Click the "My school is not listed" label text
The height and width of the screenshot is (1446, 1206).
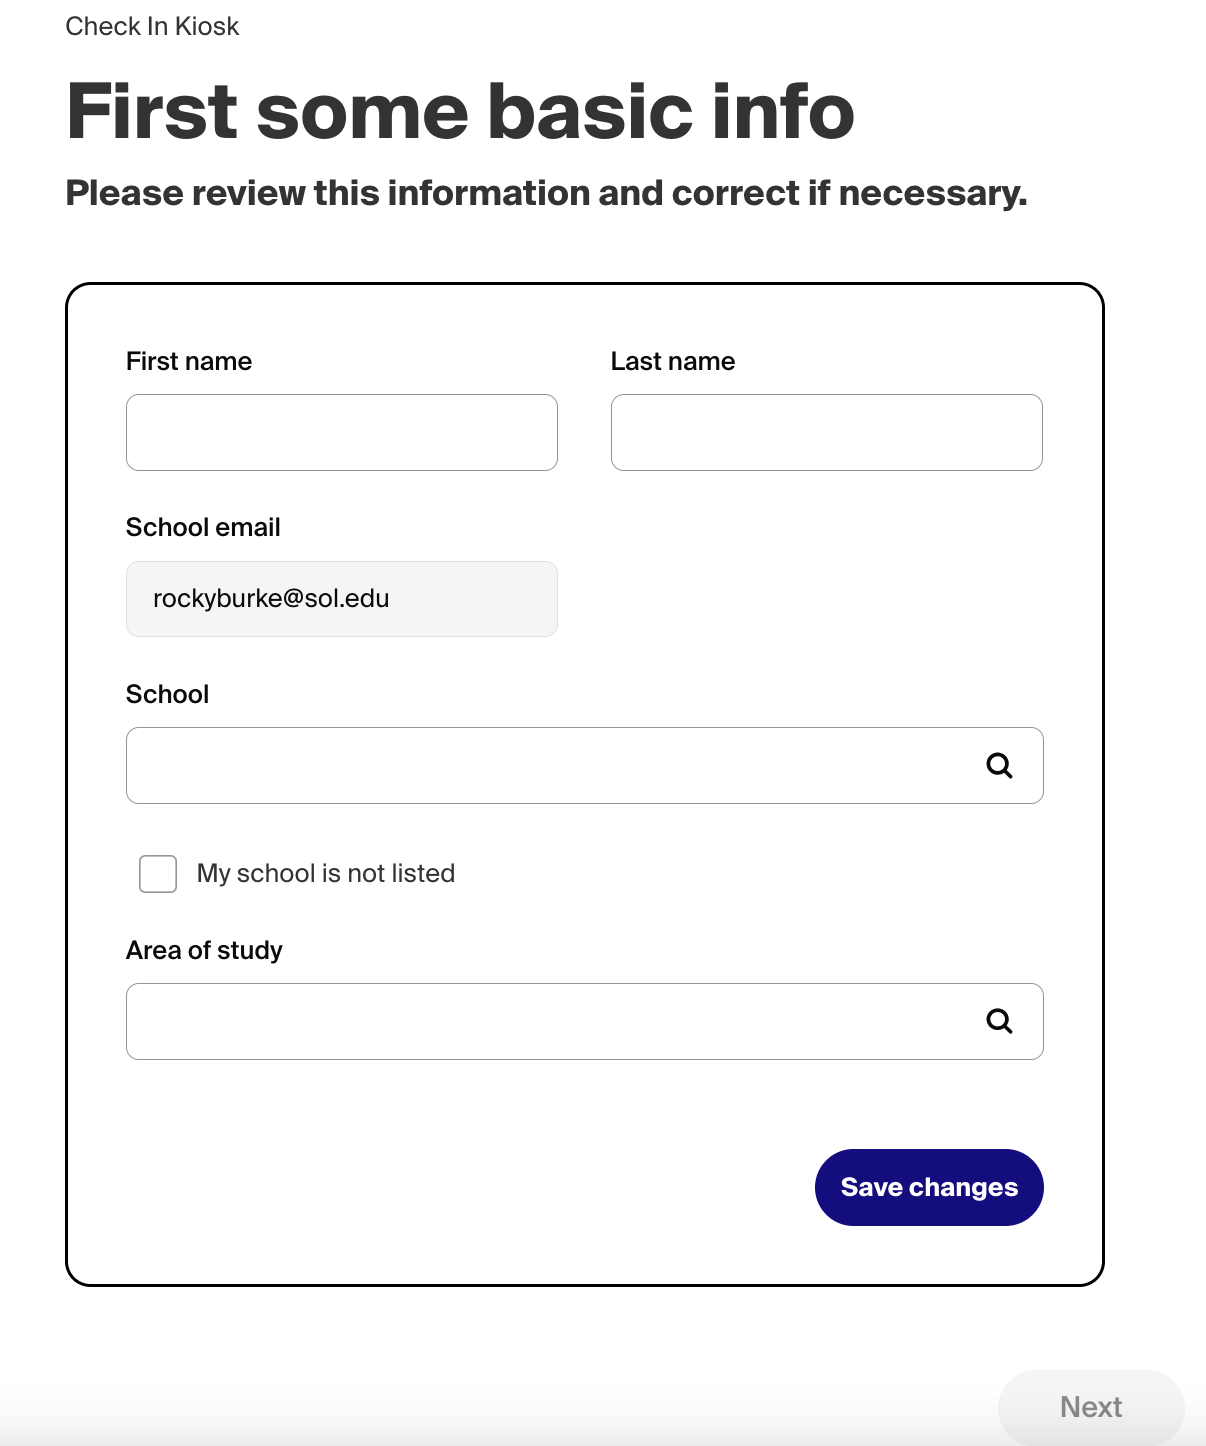[326, 874]
